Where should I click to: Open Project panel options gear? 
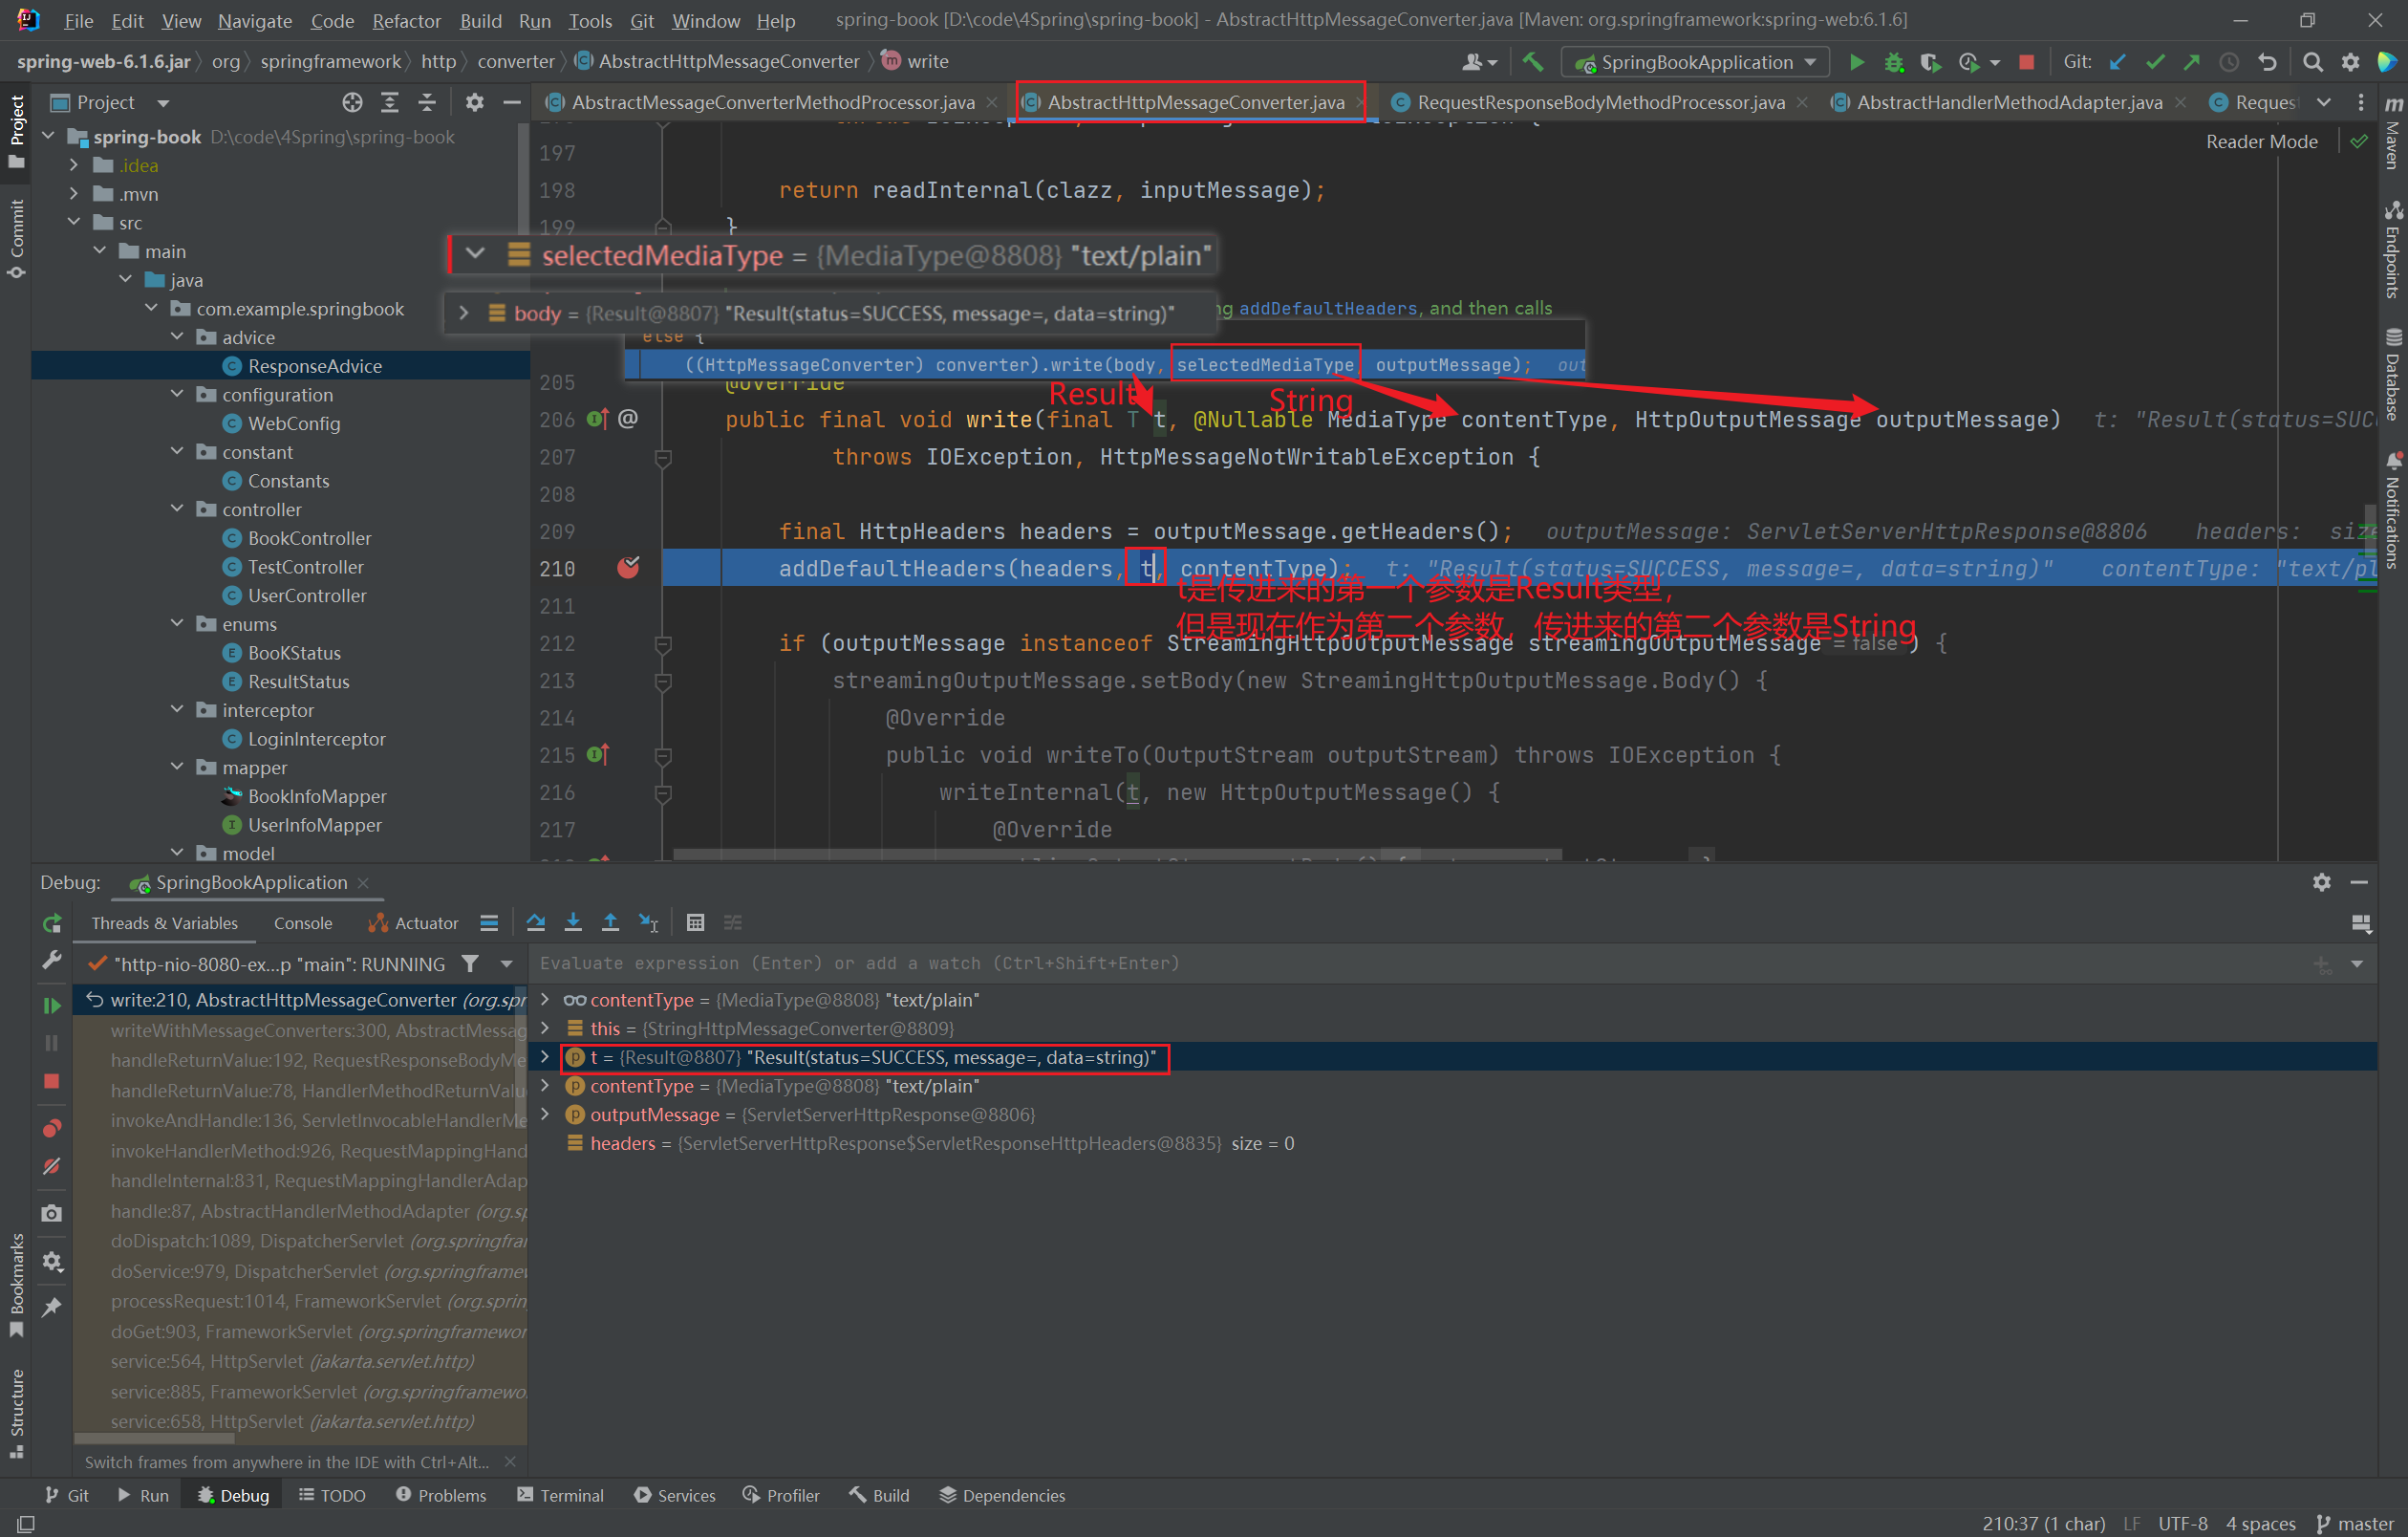[474, 102]
